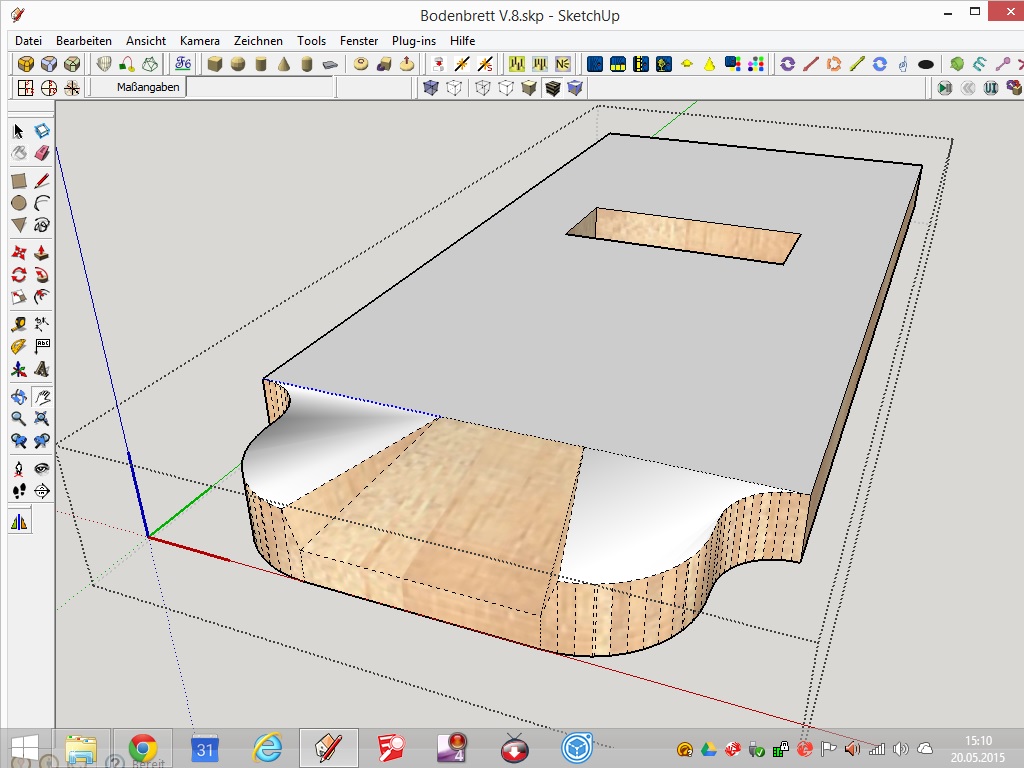Open the Zeichnen menu
Image resolution: width=1024 pixels, height=768 pixels.
pos(258,41)
